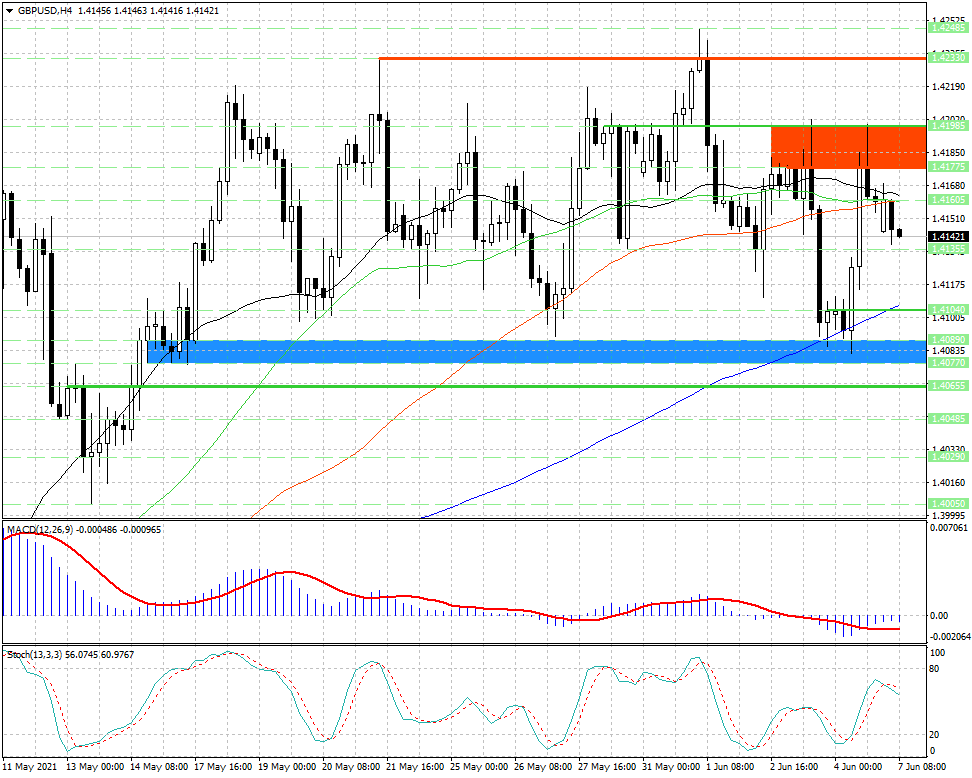Click the 1.40655 price level label
Screen dimensions: 972x778
tap(948, 386)
